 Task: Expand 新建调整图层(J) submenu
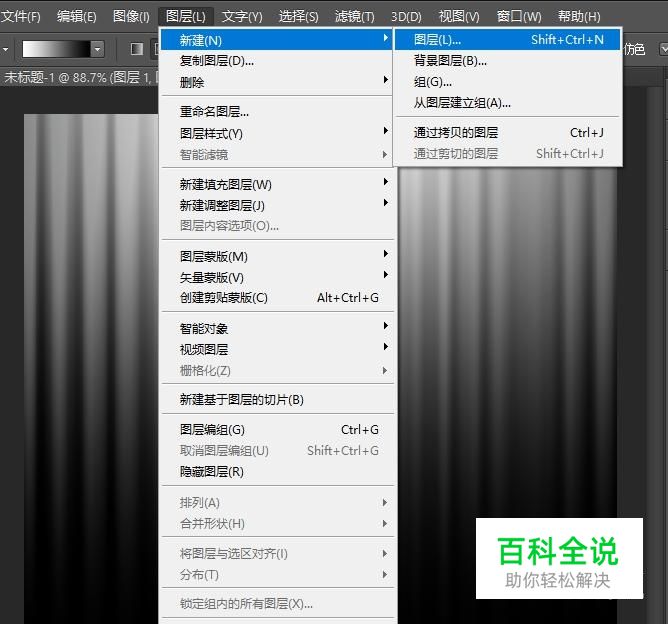[276, 205]
